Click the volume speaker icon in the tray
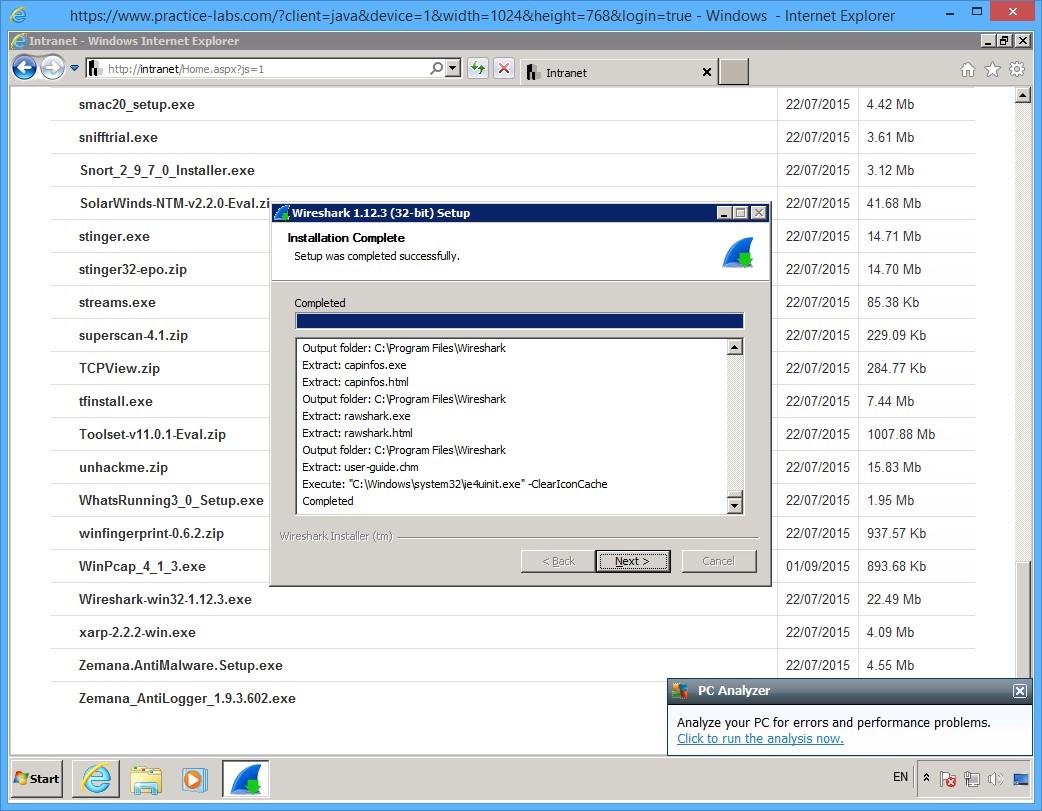This screenshot has width=1042, height=811. [x=996, y=779]
